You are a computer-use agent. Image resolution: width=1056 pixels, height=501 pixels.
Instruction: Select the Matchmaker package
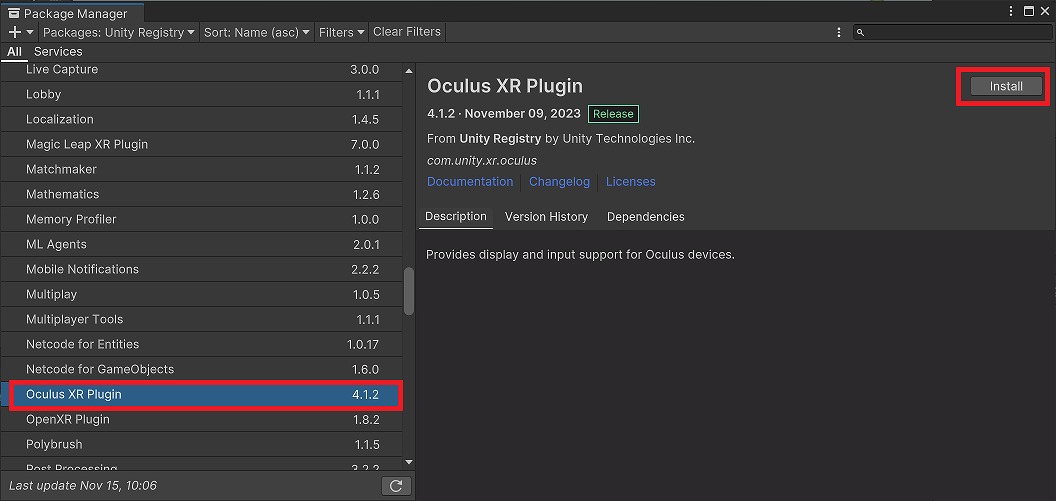point(201,169)
